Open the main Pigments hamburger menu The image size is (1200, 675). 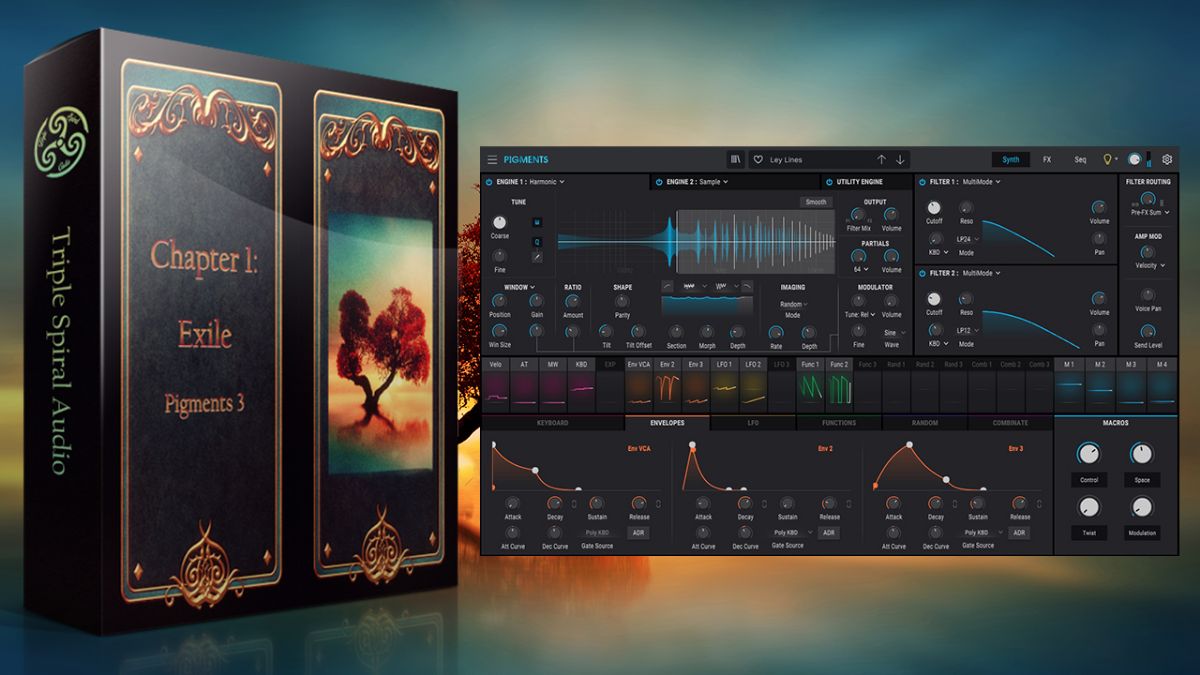click(x=491, y=159)
